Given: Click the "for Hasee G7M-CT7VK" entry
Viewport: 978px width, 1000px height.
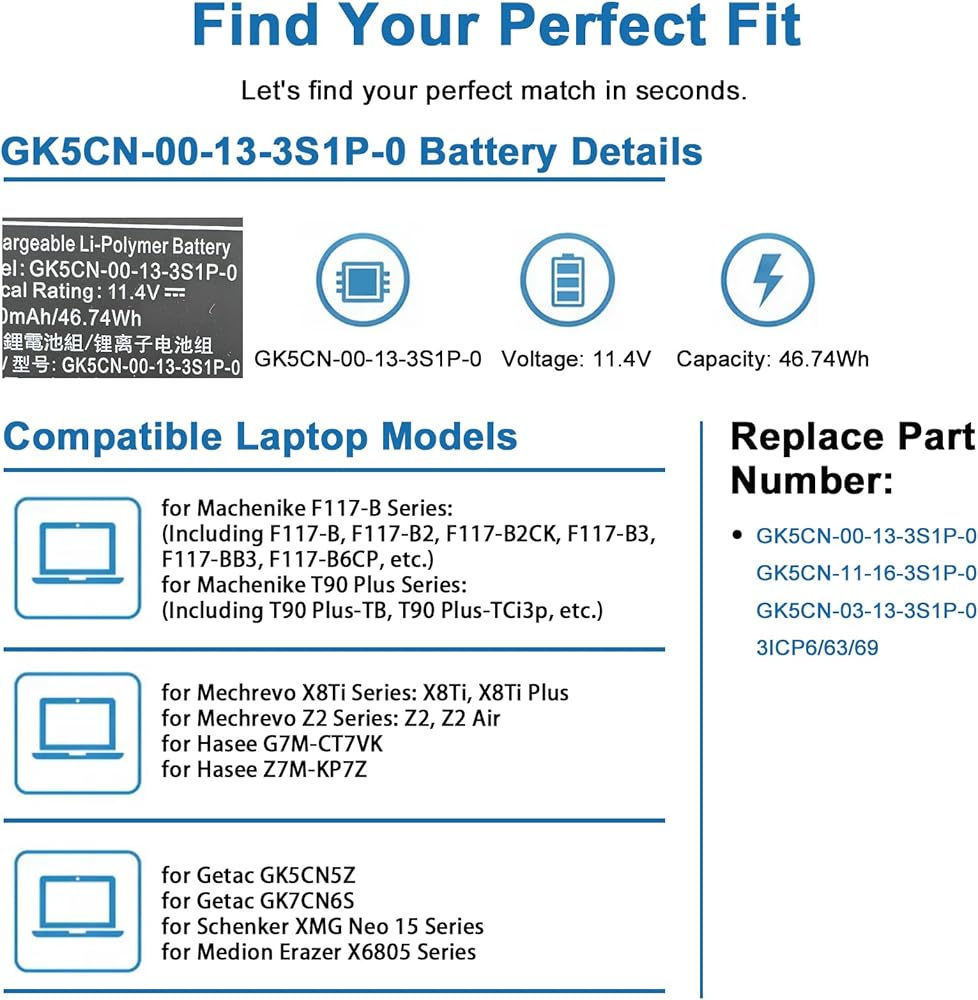Looking at the screenshot, I should (272, 743).
